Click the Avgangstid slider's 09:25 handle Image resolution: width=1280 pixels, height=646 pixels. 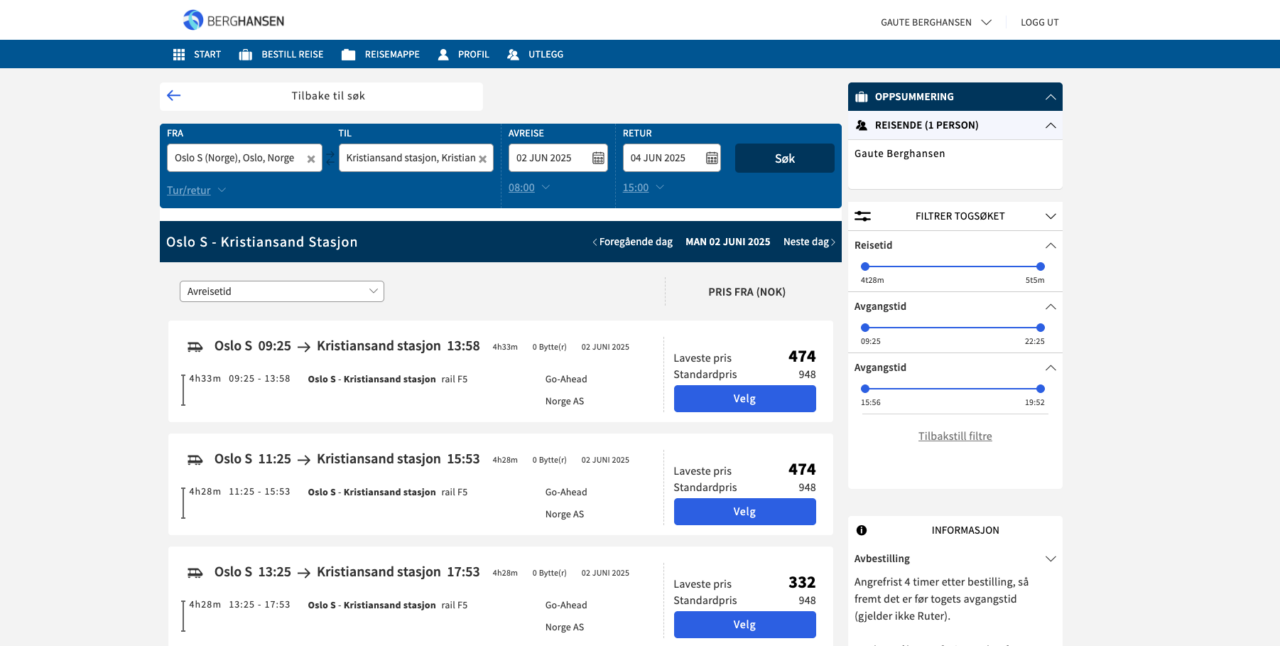[x=865, y=327]
